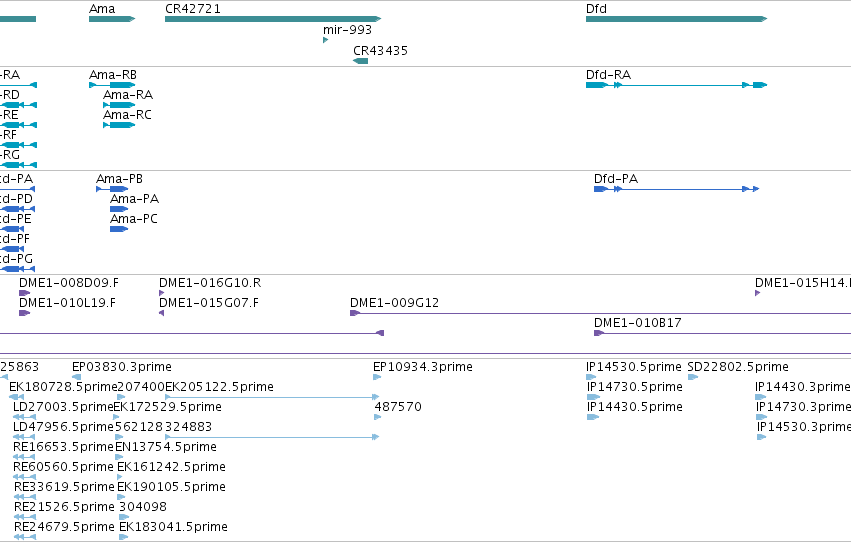Select the Ama-PB protein glyph
This screenshot has height=542, width=851.
112,189
